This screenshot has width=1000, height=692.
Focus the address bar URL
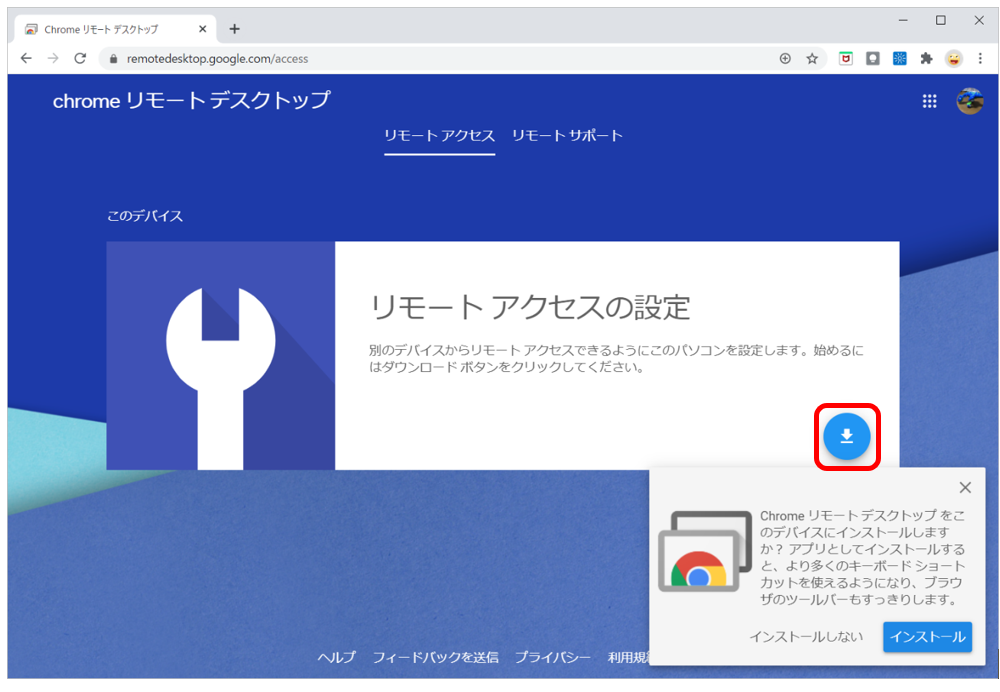217,59
